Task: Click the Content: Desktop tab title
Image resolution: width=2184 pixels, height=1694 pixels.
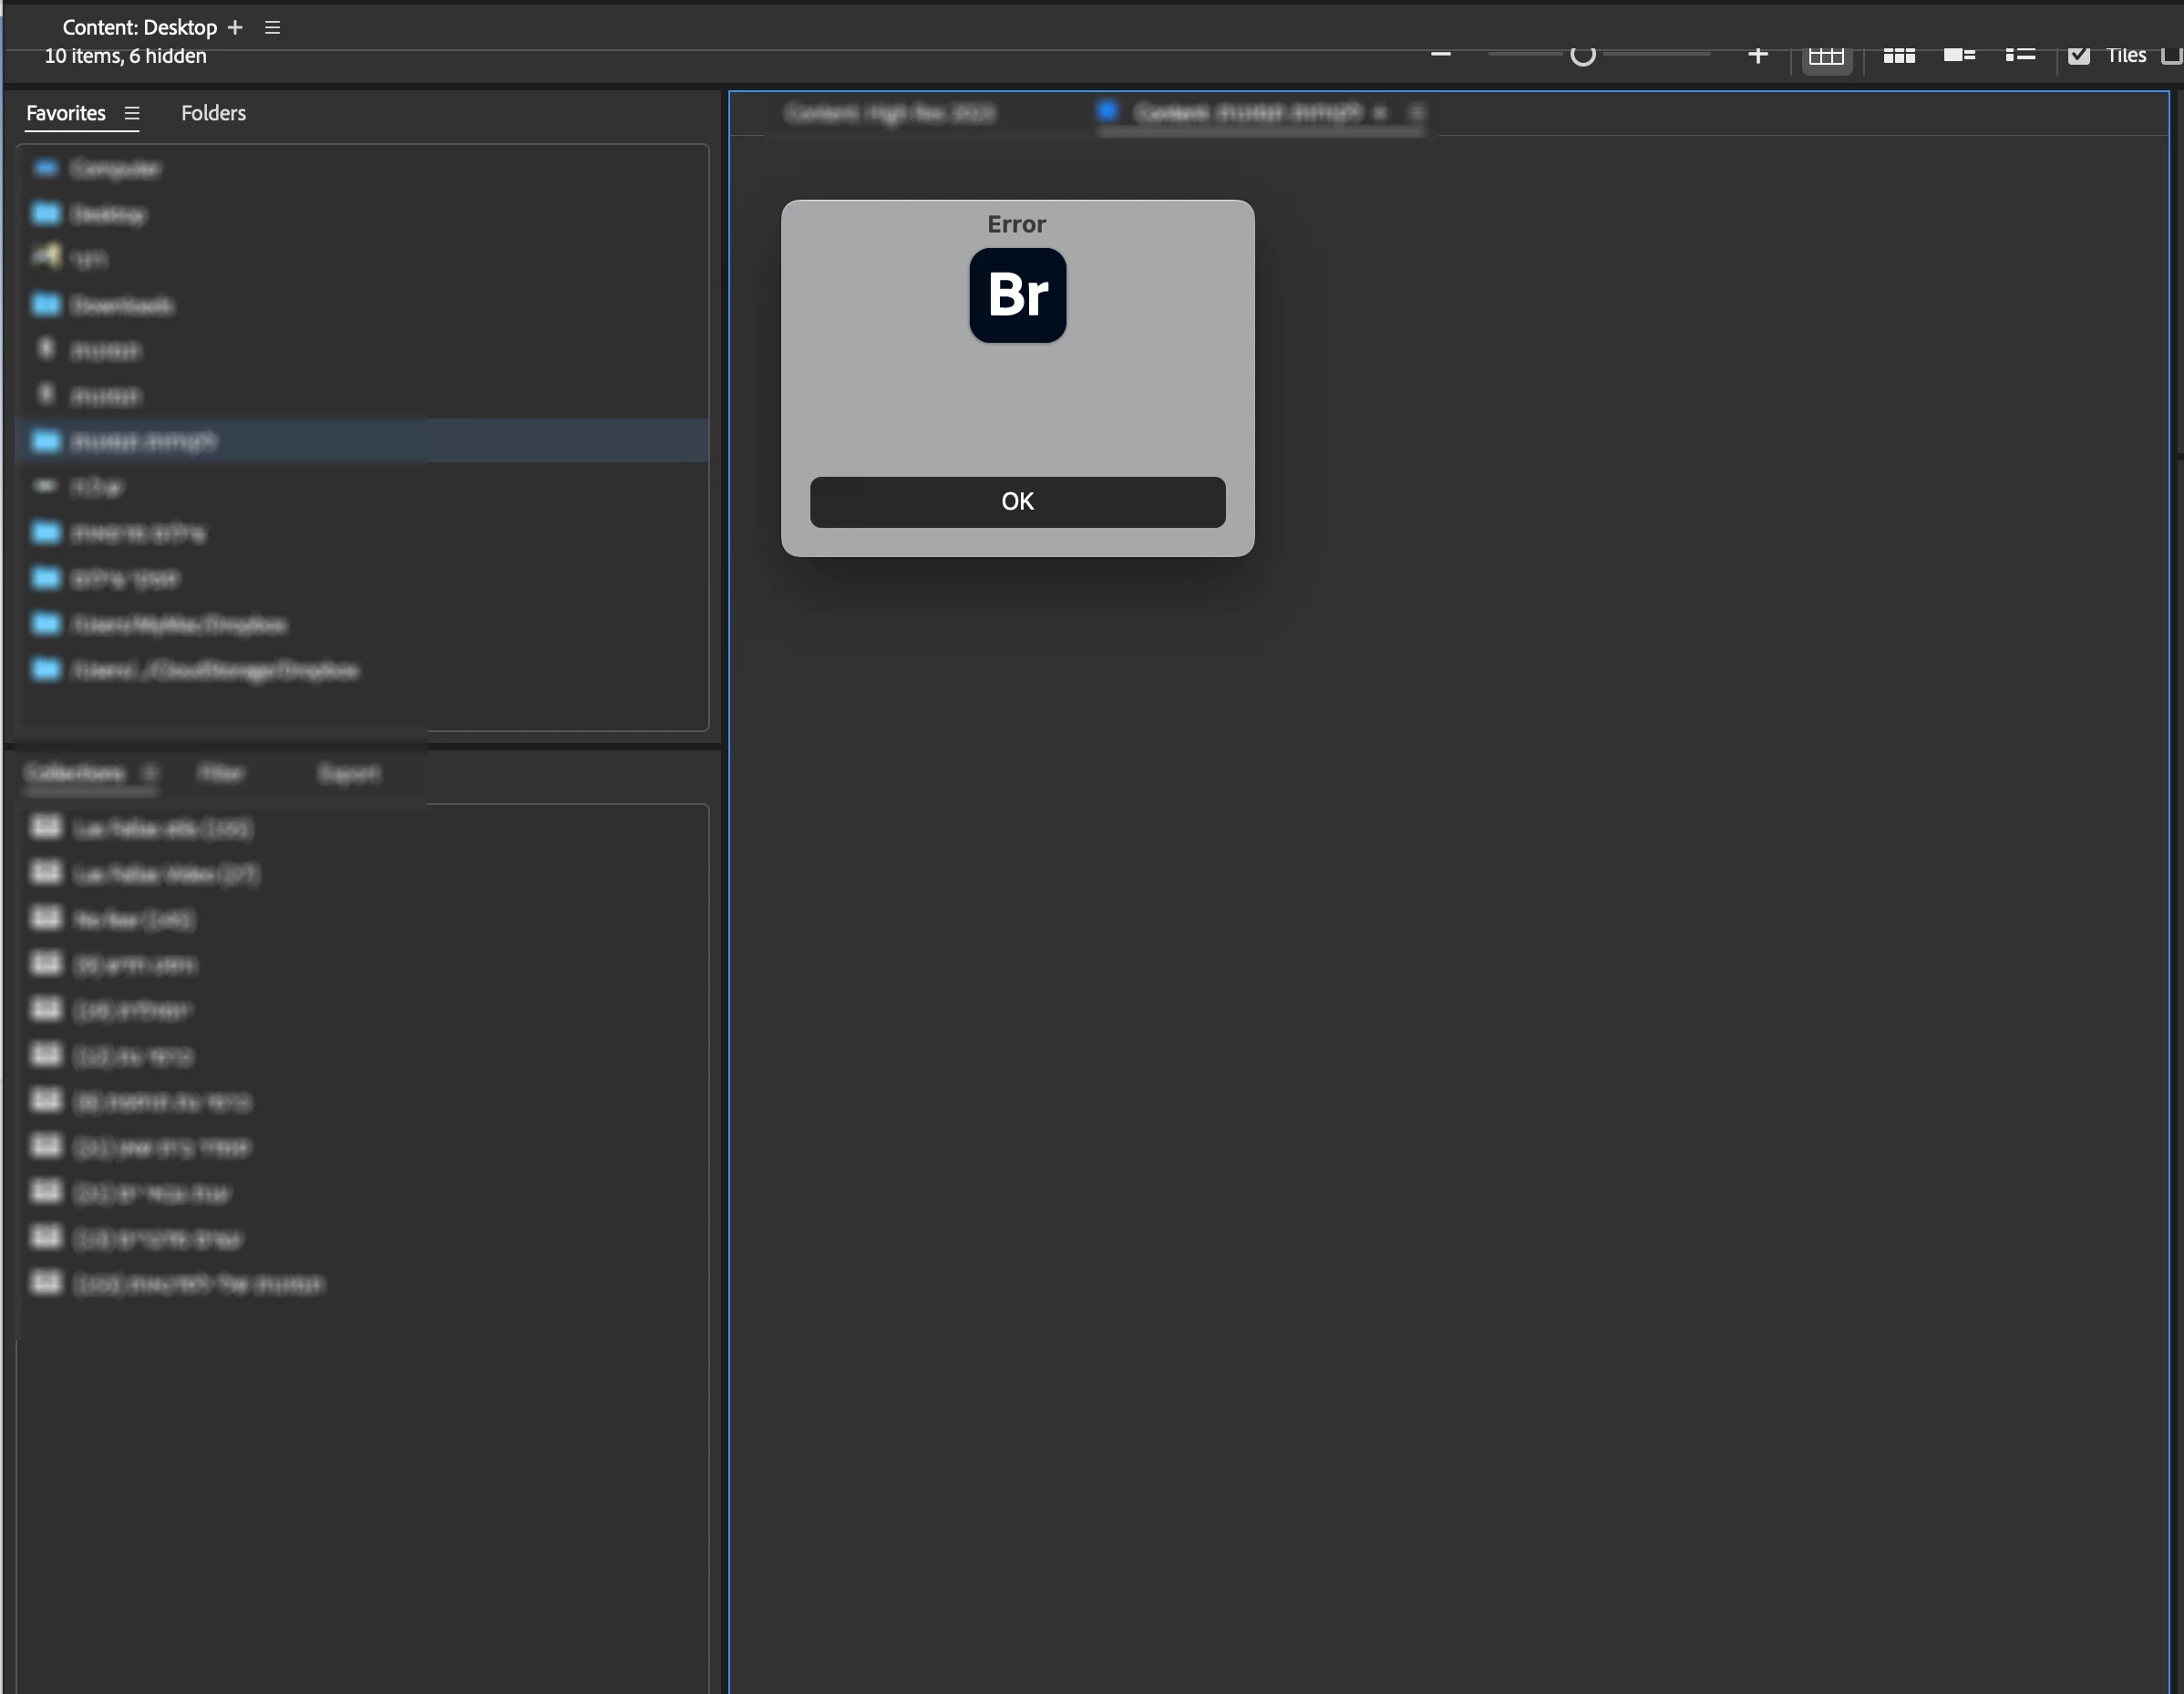Action: tap(139, 28)
